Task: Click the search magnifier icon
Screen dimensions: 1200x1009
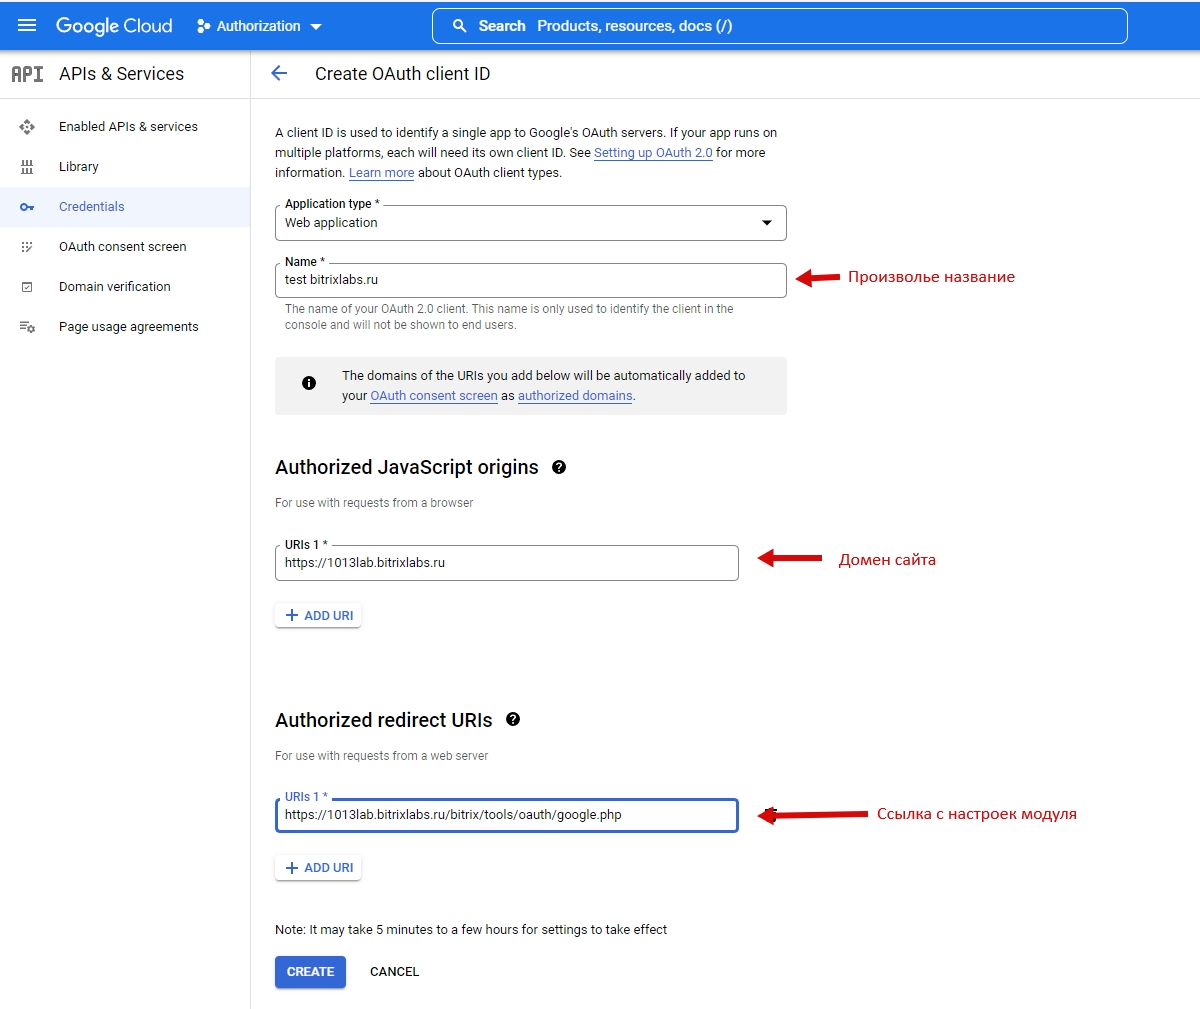Action: tap(460, 26)
